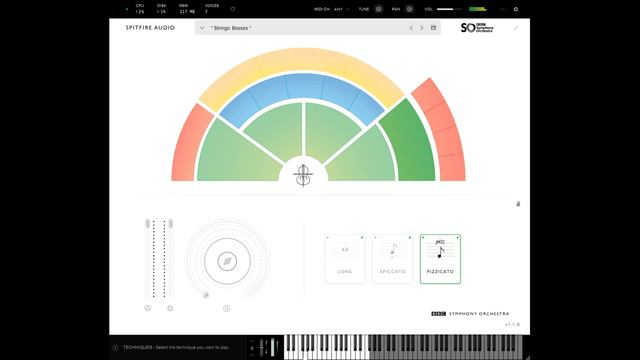The height and width of the screenshot is (360, 640).
Task: Click the SPITFIRE AUDIO logo
Action: coord(150,28)
